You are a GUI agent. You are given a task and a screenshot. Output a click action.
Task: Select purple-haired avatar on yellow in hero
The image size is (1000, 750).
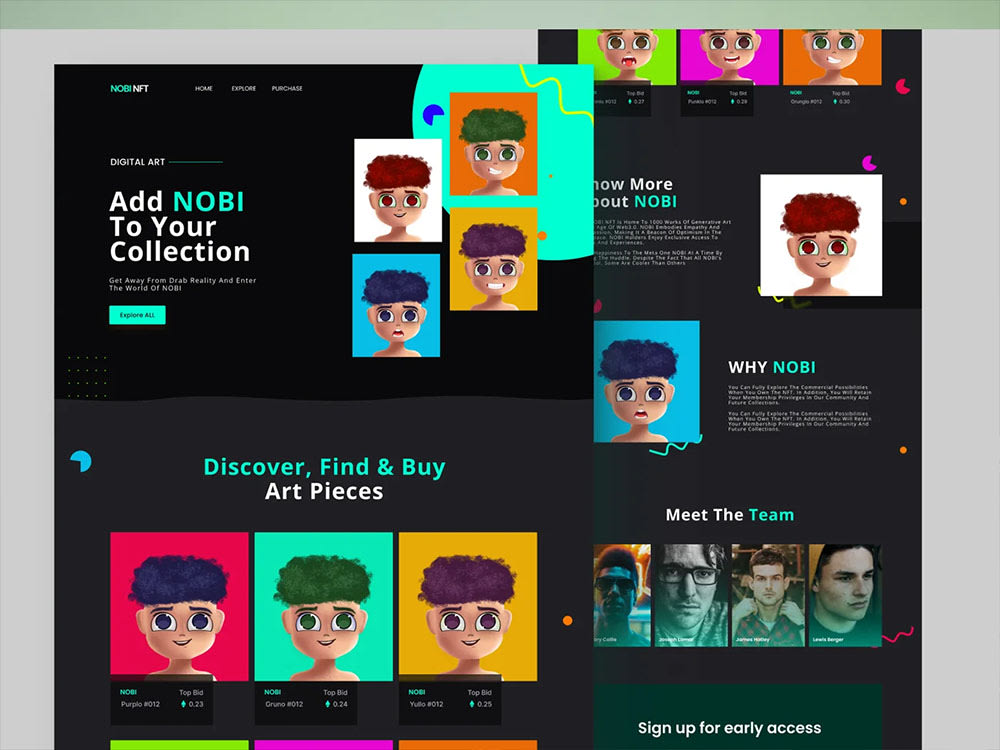(x=494, y=259)
